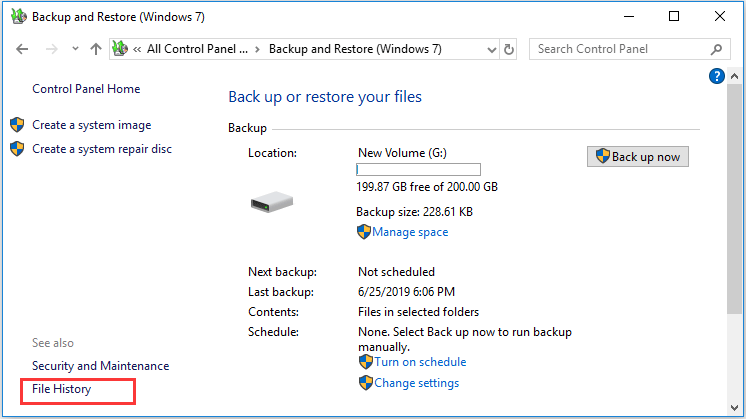The width and height of the screenshot is (746, 419).
Task: Click '199.87 GB free of 200.00 GB' text
Action: 427,187
